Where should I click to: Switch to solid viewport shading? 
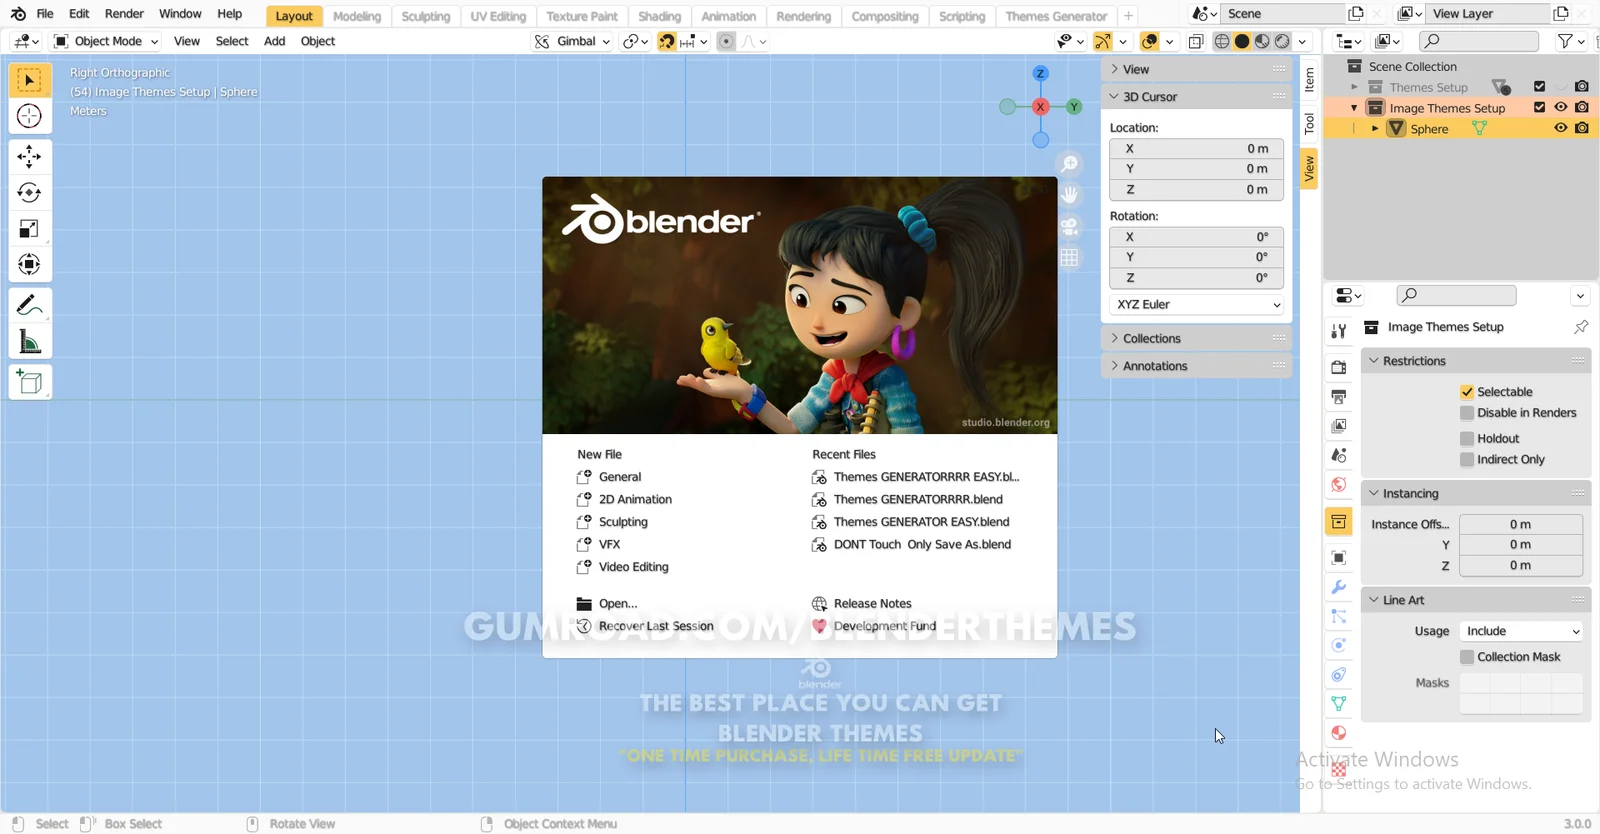(1242, 41)
